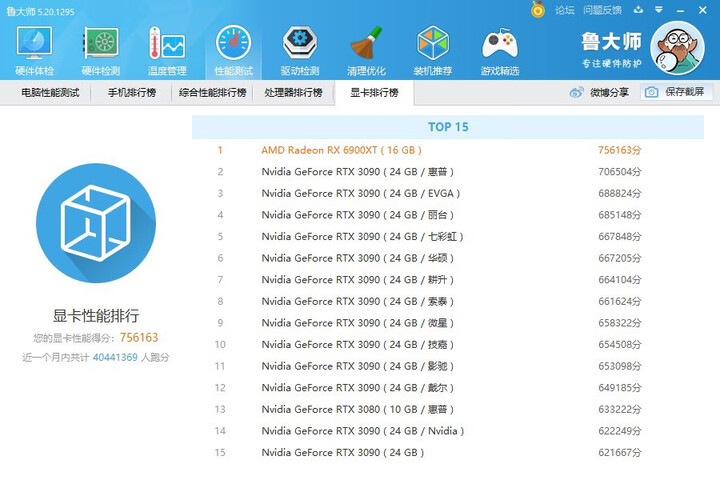Select RTX 3090 戴尔 row
The height and width of the screenshot is (480, 720).
click(448, 388)
